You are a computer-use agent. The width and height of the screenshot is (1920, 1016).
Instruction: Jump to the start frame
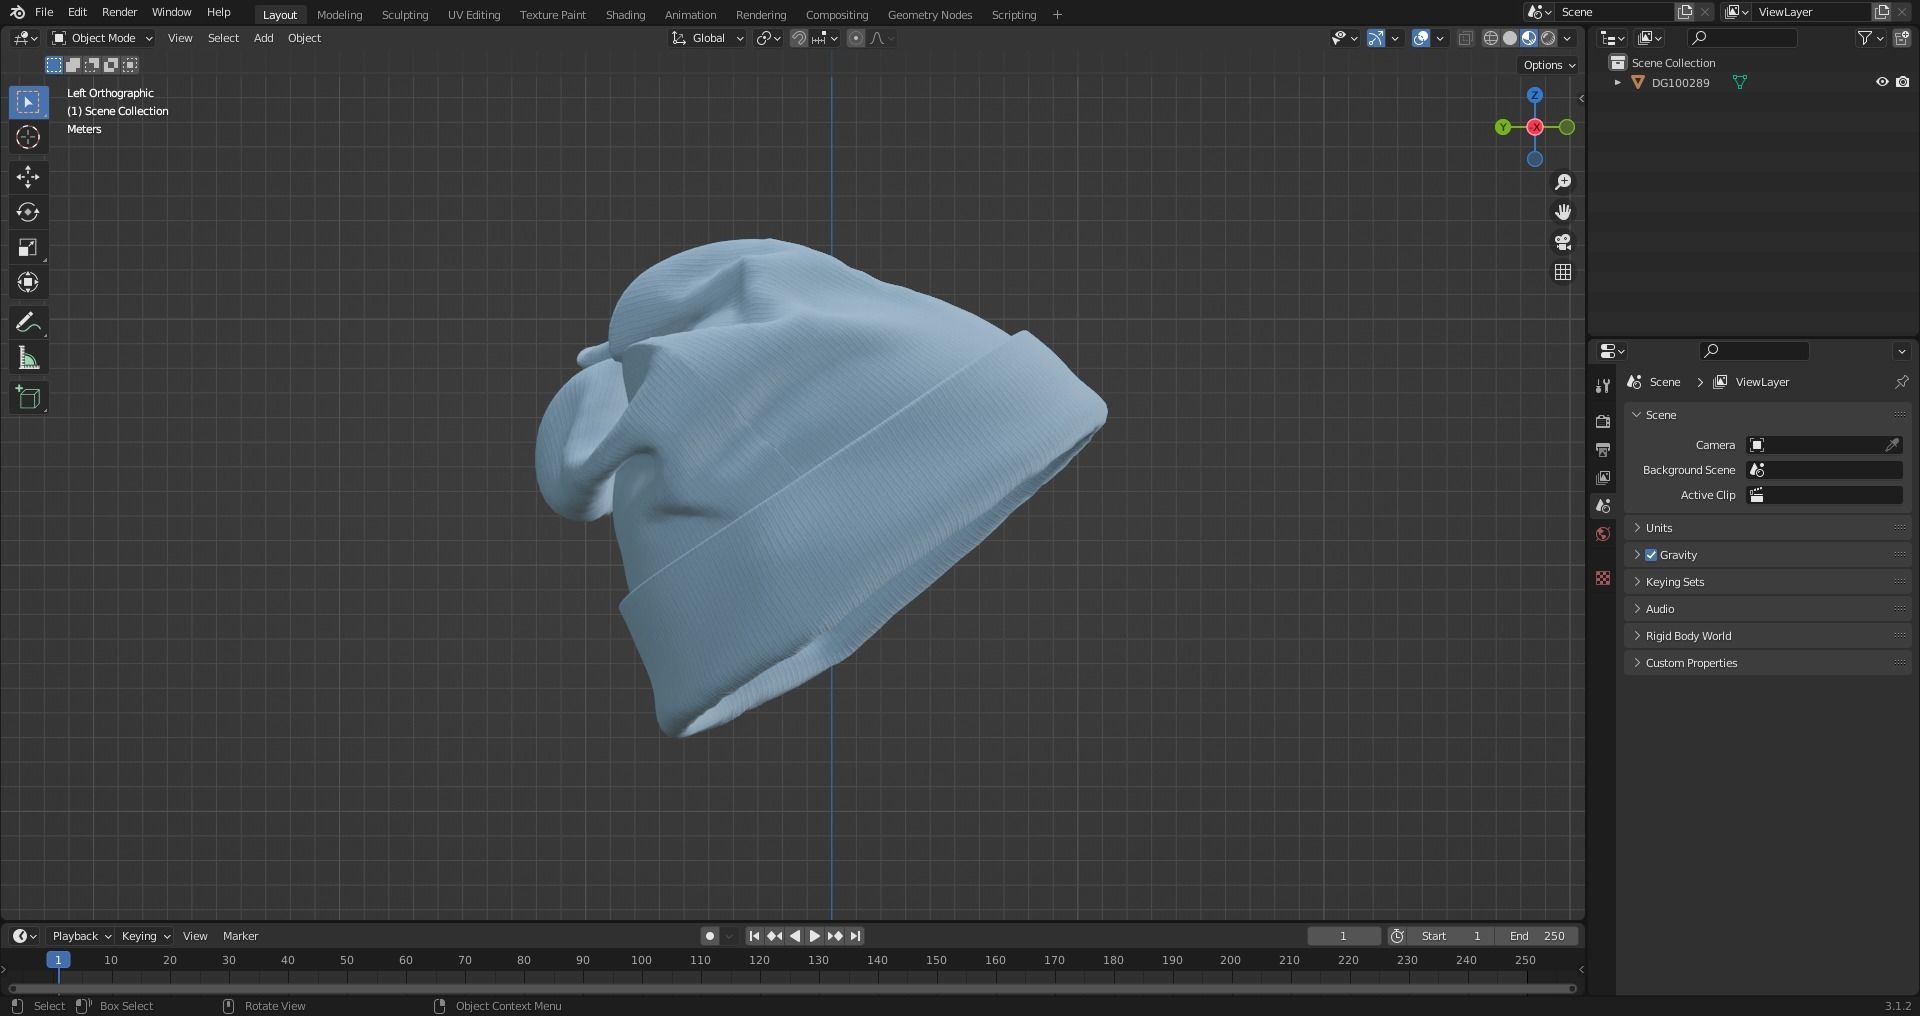[754, 936]
